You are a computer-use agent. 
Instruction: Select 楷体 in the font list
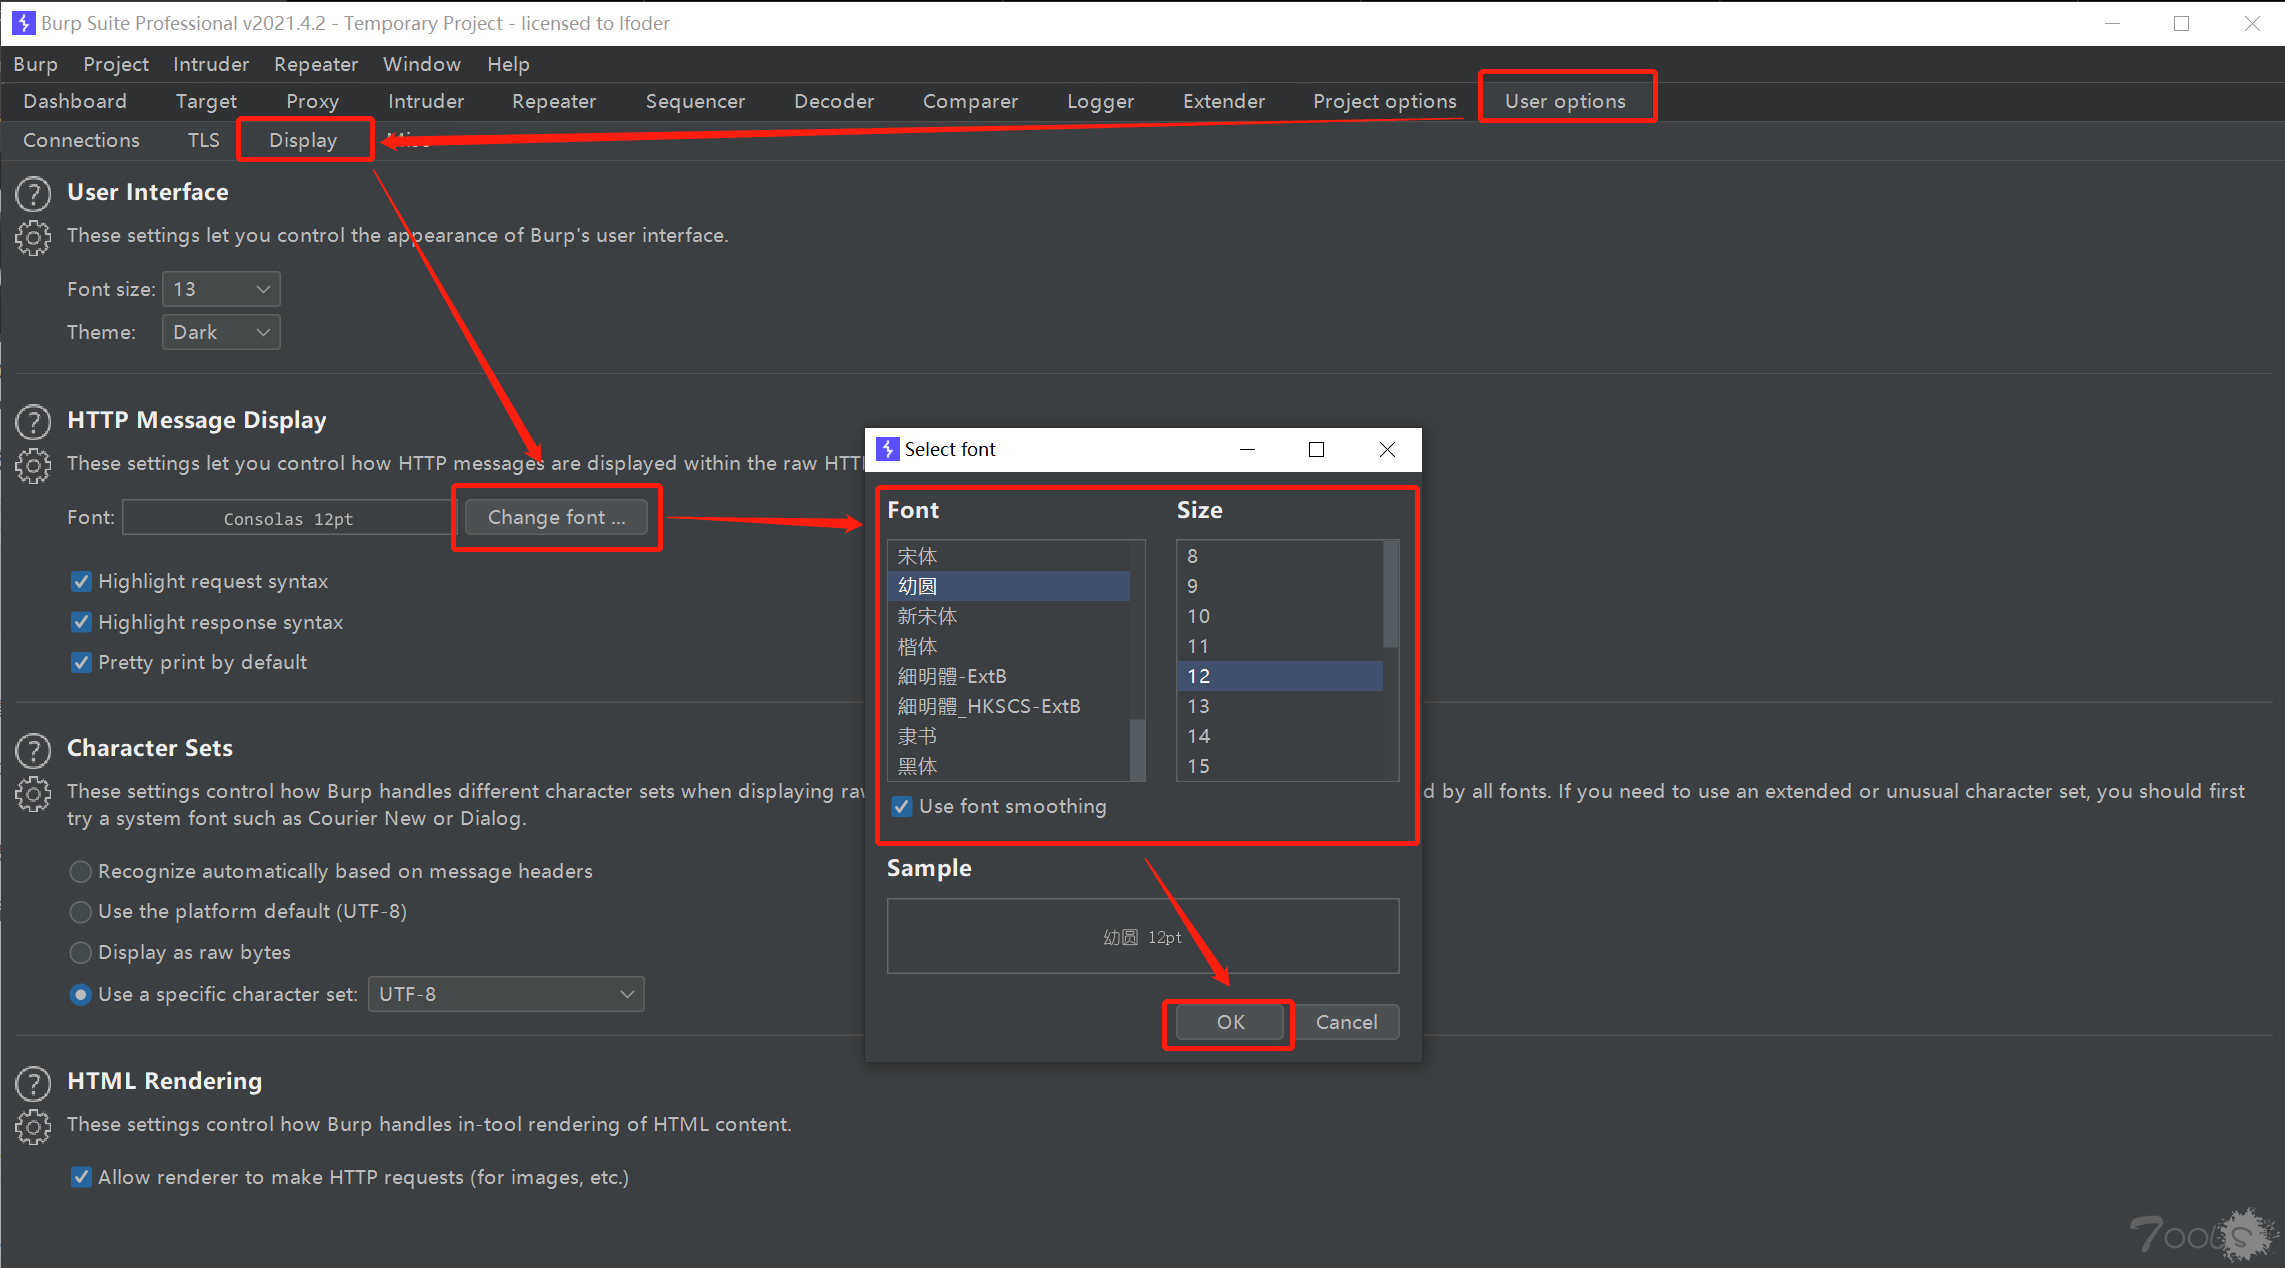click(x=1008, y=646)
